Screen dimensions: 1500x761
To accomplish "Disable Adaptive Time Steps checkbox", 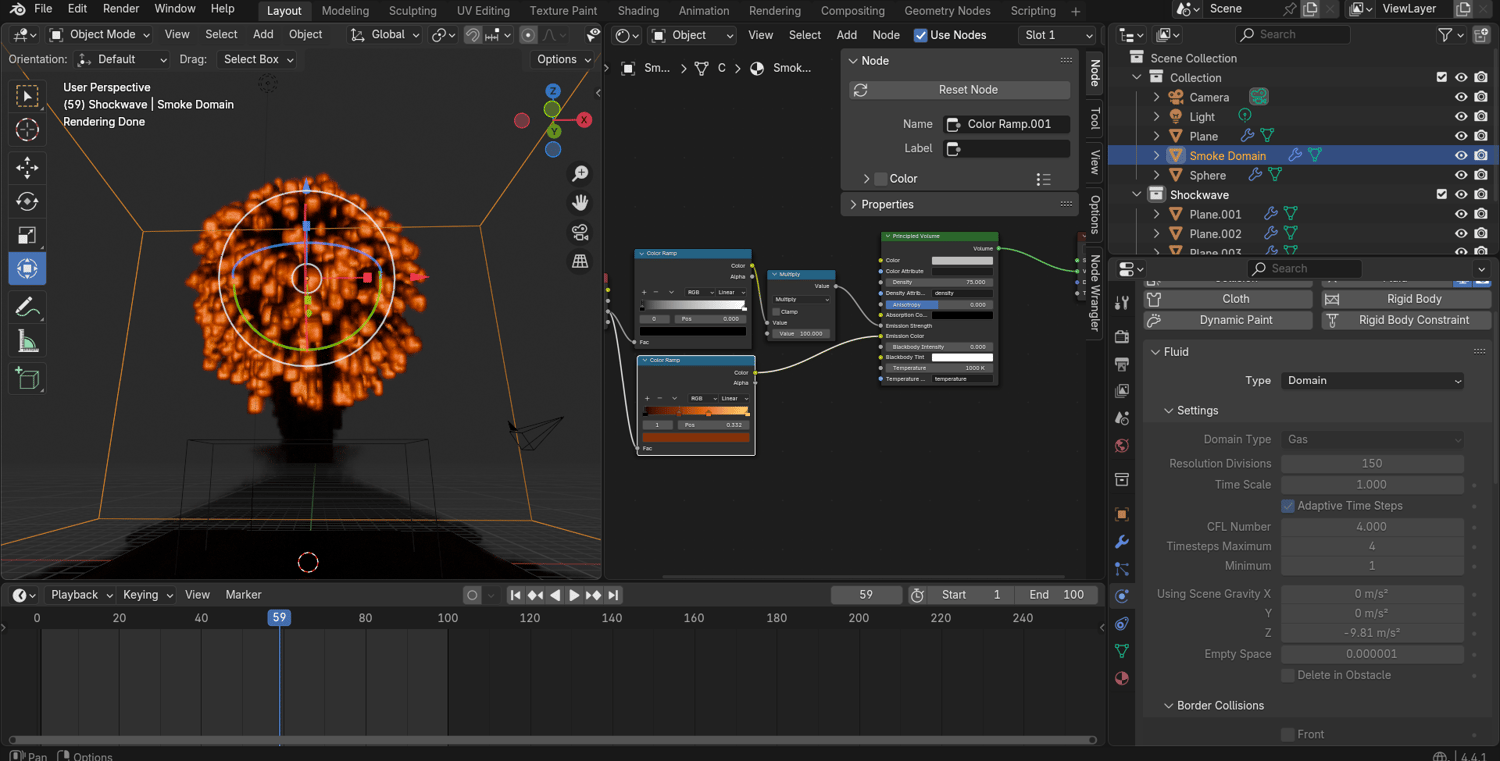I will coord(1288,506).
